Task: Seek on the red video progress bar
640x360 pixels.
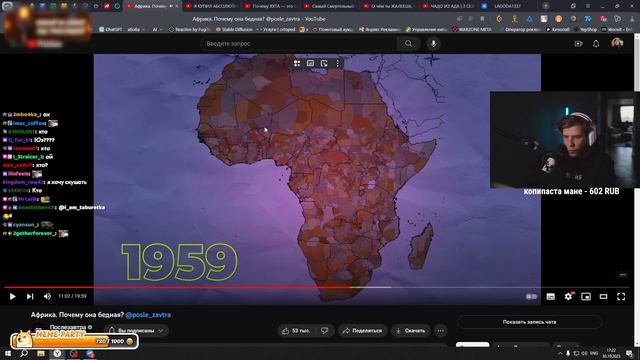Action: tap(177, 287)
